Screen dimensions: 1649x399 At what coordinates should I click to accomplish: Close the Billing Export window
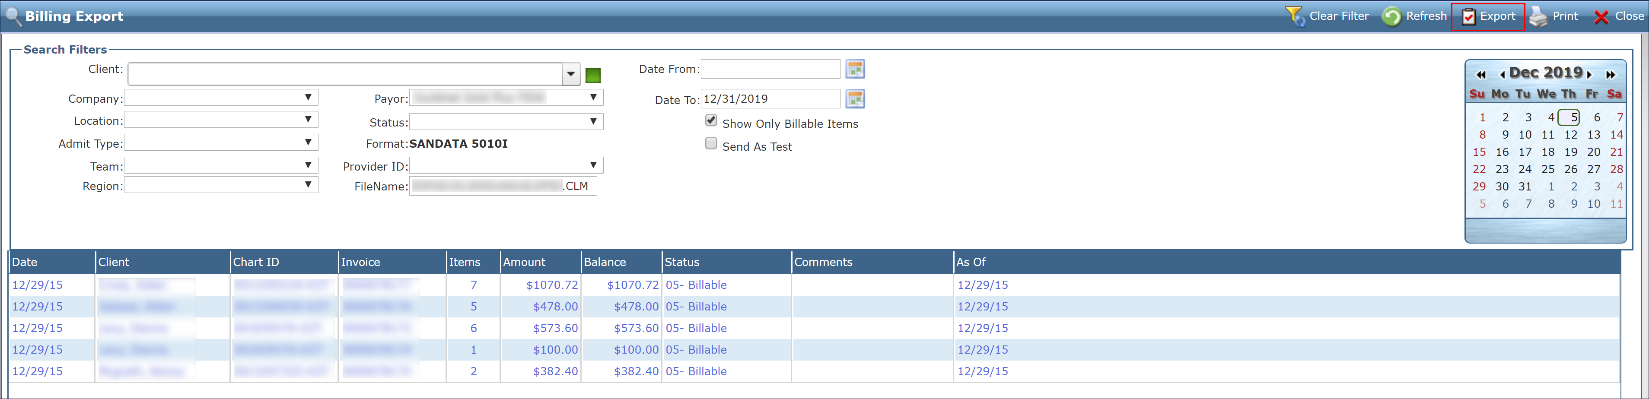tap(1618, 16)
